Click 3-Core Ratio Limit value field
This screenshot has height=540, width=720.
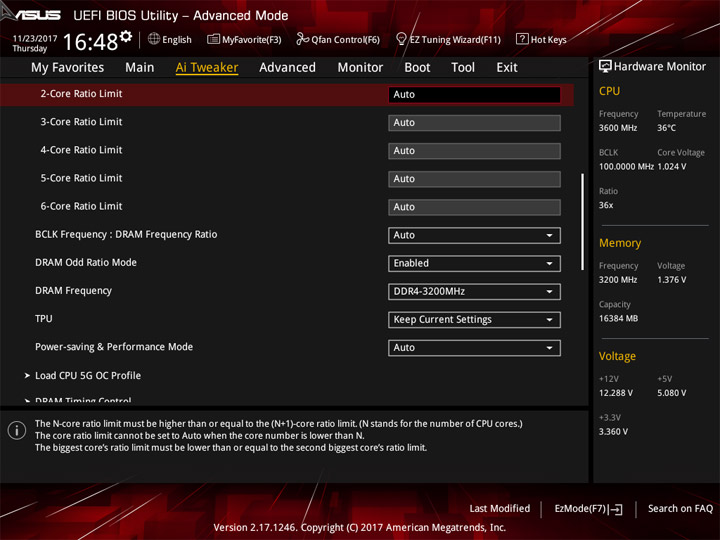pos(474,123)
